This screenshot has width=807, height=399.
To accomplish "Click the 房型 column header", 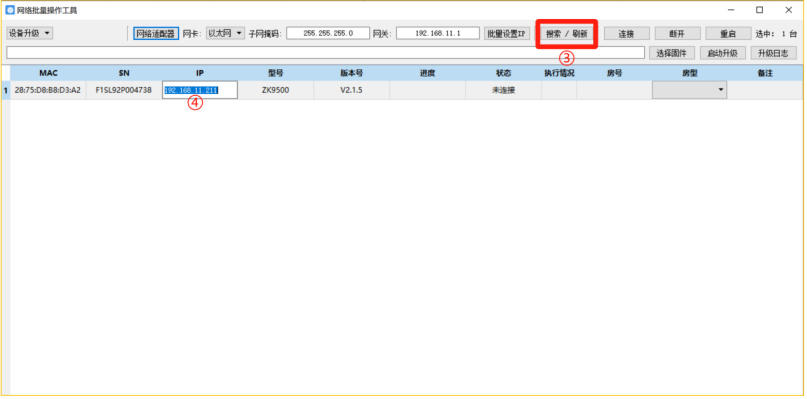I will 690,73.
